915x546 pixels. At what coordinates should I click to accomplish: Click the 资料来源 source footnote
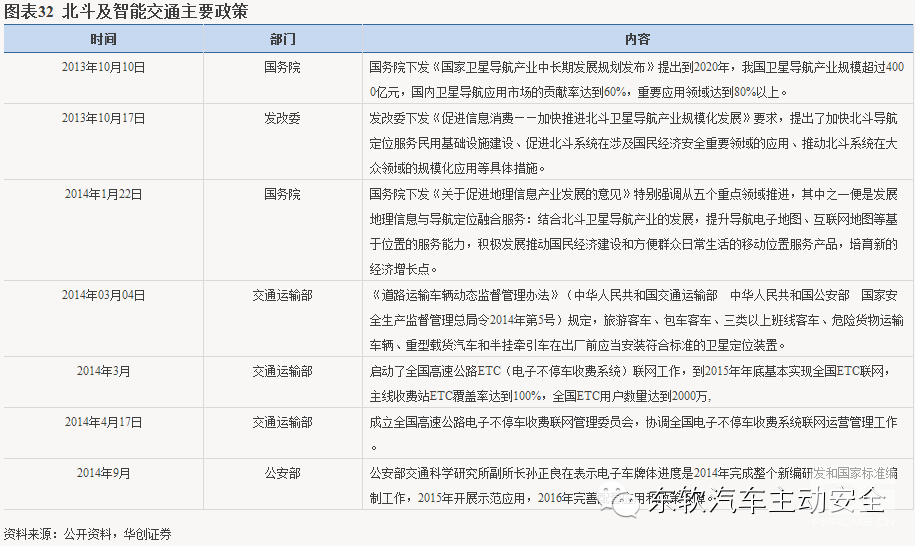click(x=87, y=533)
